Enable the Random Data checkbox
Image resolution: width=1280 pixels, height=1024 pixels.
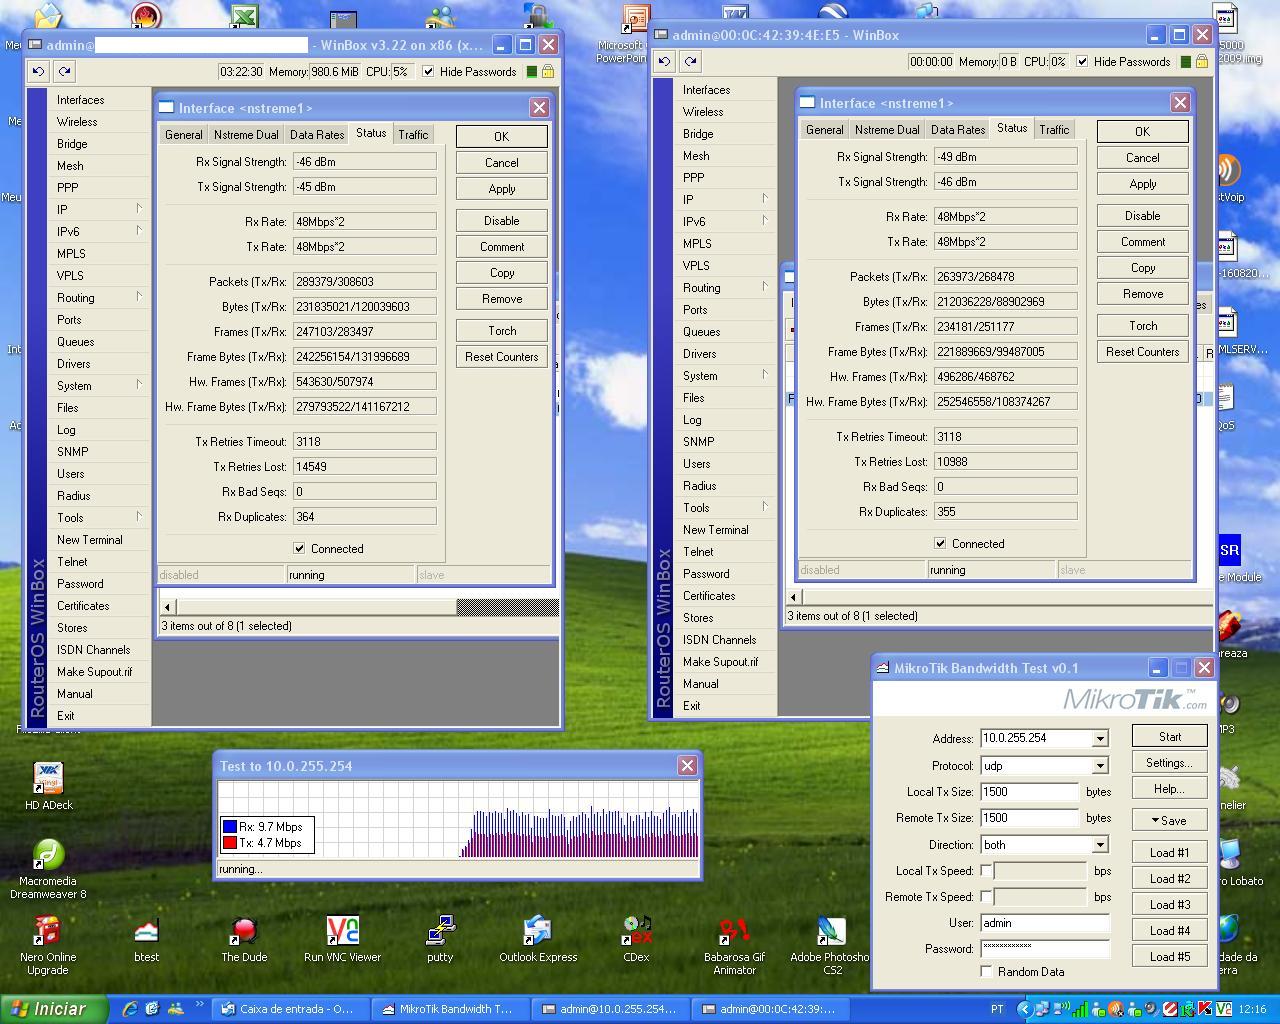987,971
